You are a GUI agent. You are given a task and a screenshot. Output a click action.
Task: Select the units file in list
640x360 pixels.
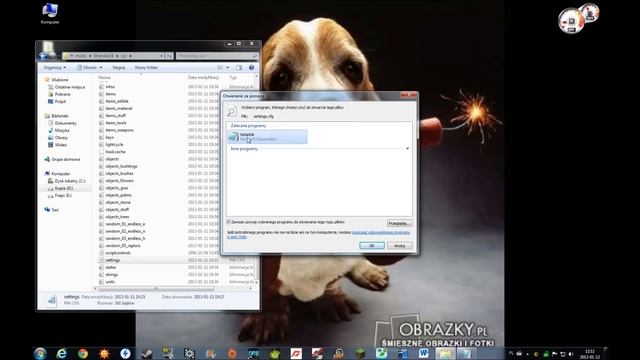tap(110, 282)
